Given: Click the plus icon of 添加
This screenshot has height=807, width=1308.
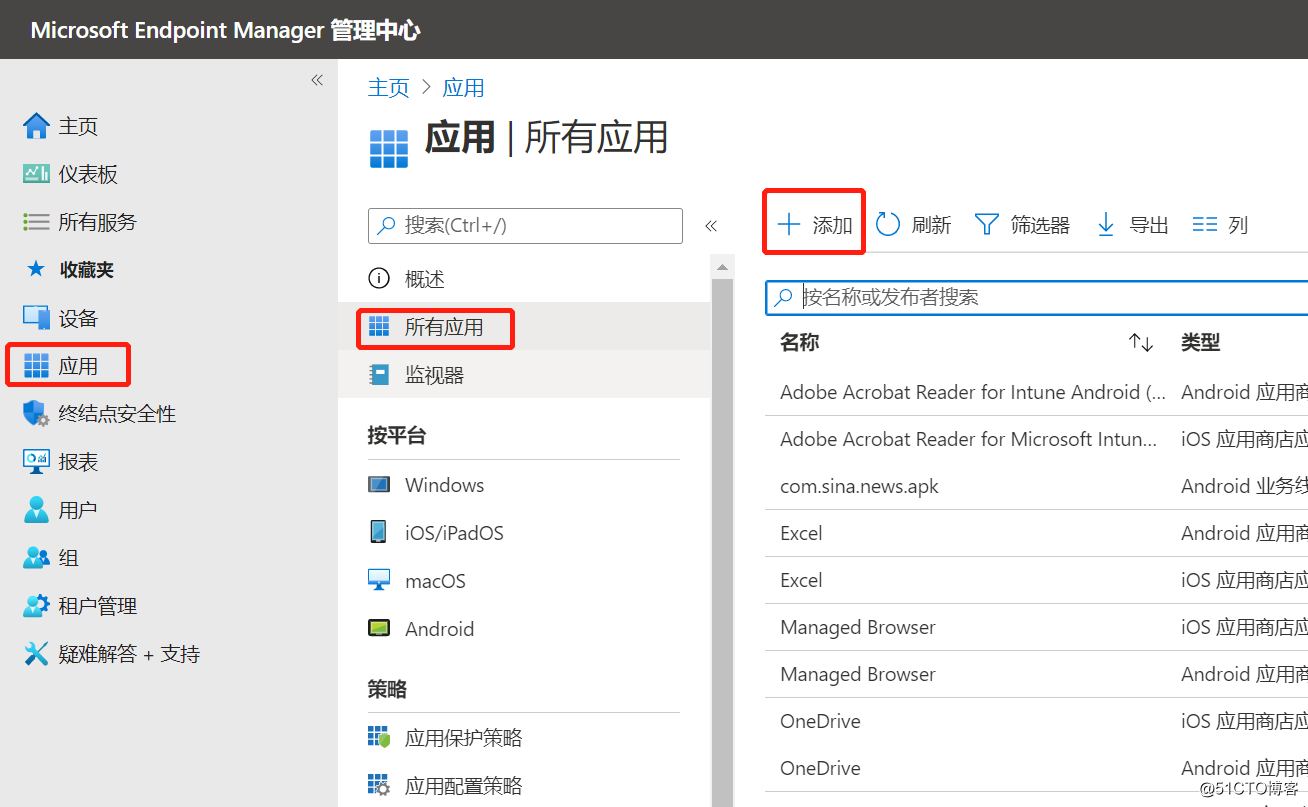Looking at the screenshot, I should tap(789, 224).
